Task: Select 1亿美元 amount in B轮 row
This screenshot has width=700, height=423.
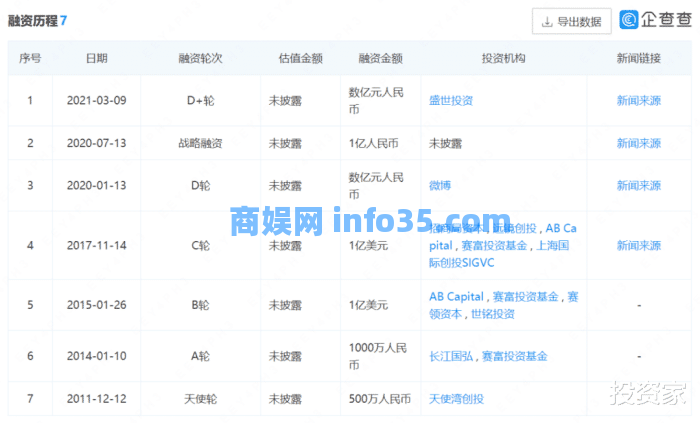Action: (368, 305)
